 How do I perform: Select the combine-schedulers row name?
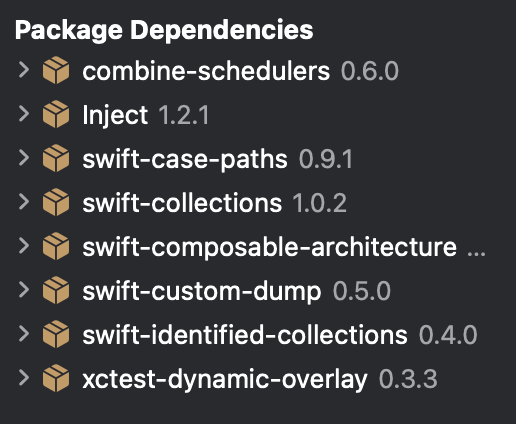(x=206, y=71)
